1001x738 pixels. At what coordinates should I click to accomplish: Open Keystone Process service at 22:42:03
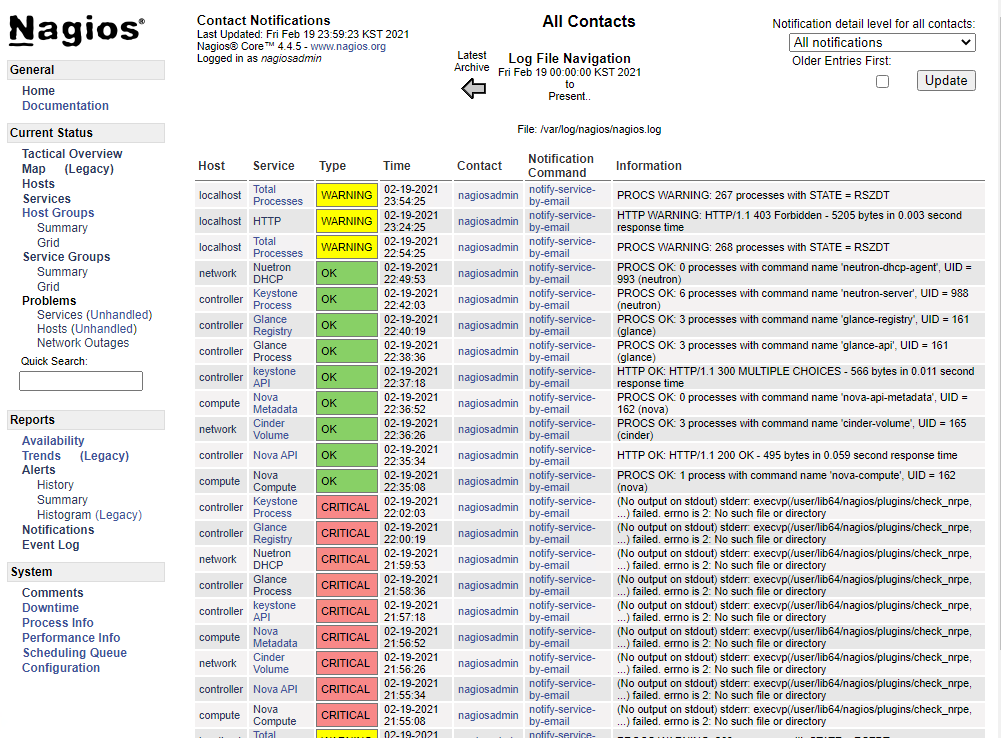[x=275, y=299]
